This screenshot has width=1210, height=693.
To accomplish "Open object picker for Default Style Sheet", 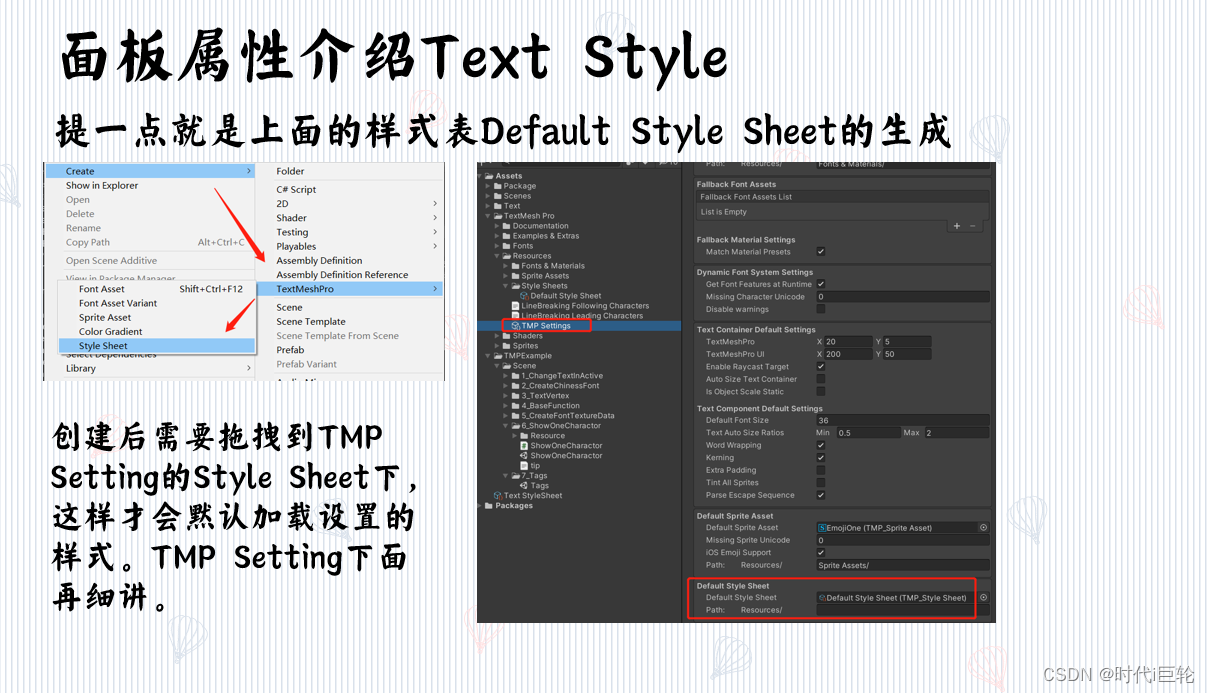I will (983, 597).
